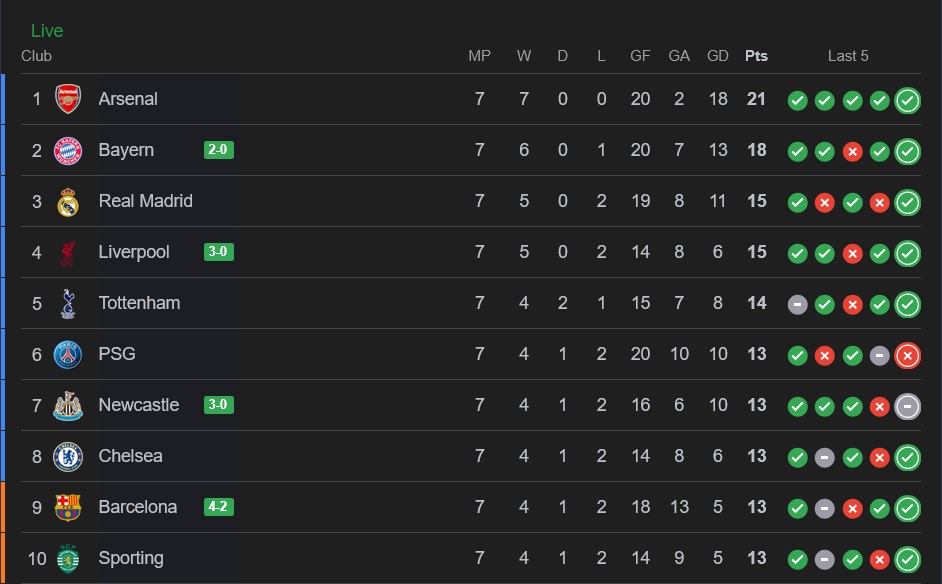Image resolution: width=942 pixels, height=584 pixels.
Task: Open Liverpool's live 3-0 score badge
Action: click(x=218, y=252)
